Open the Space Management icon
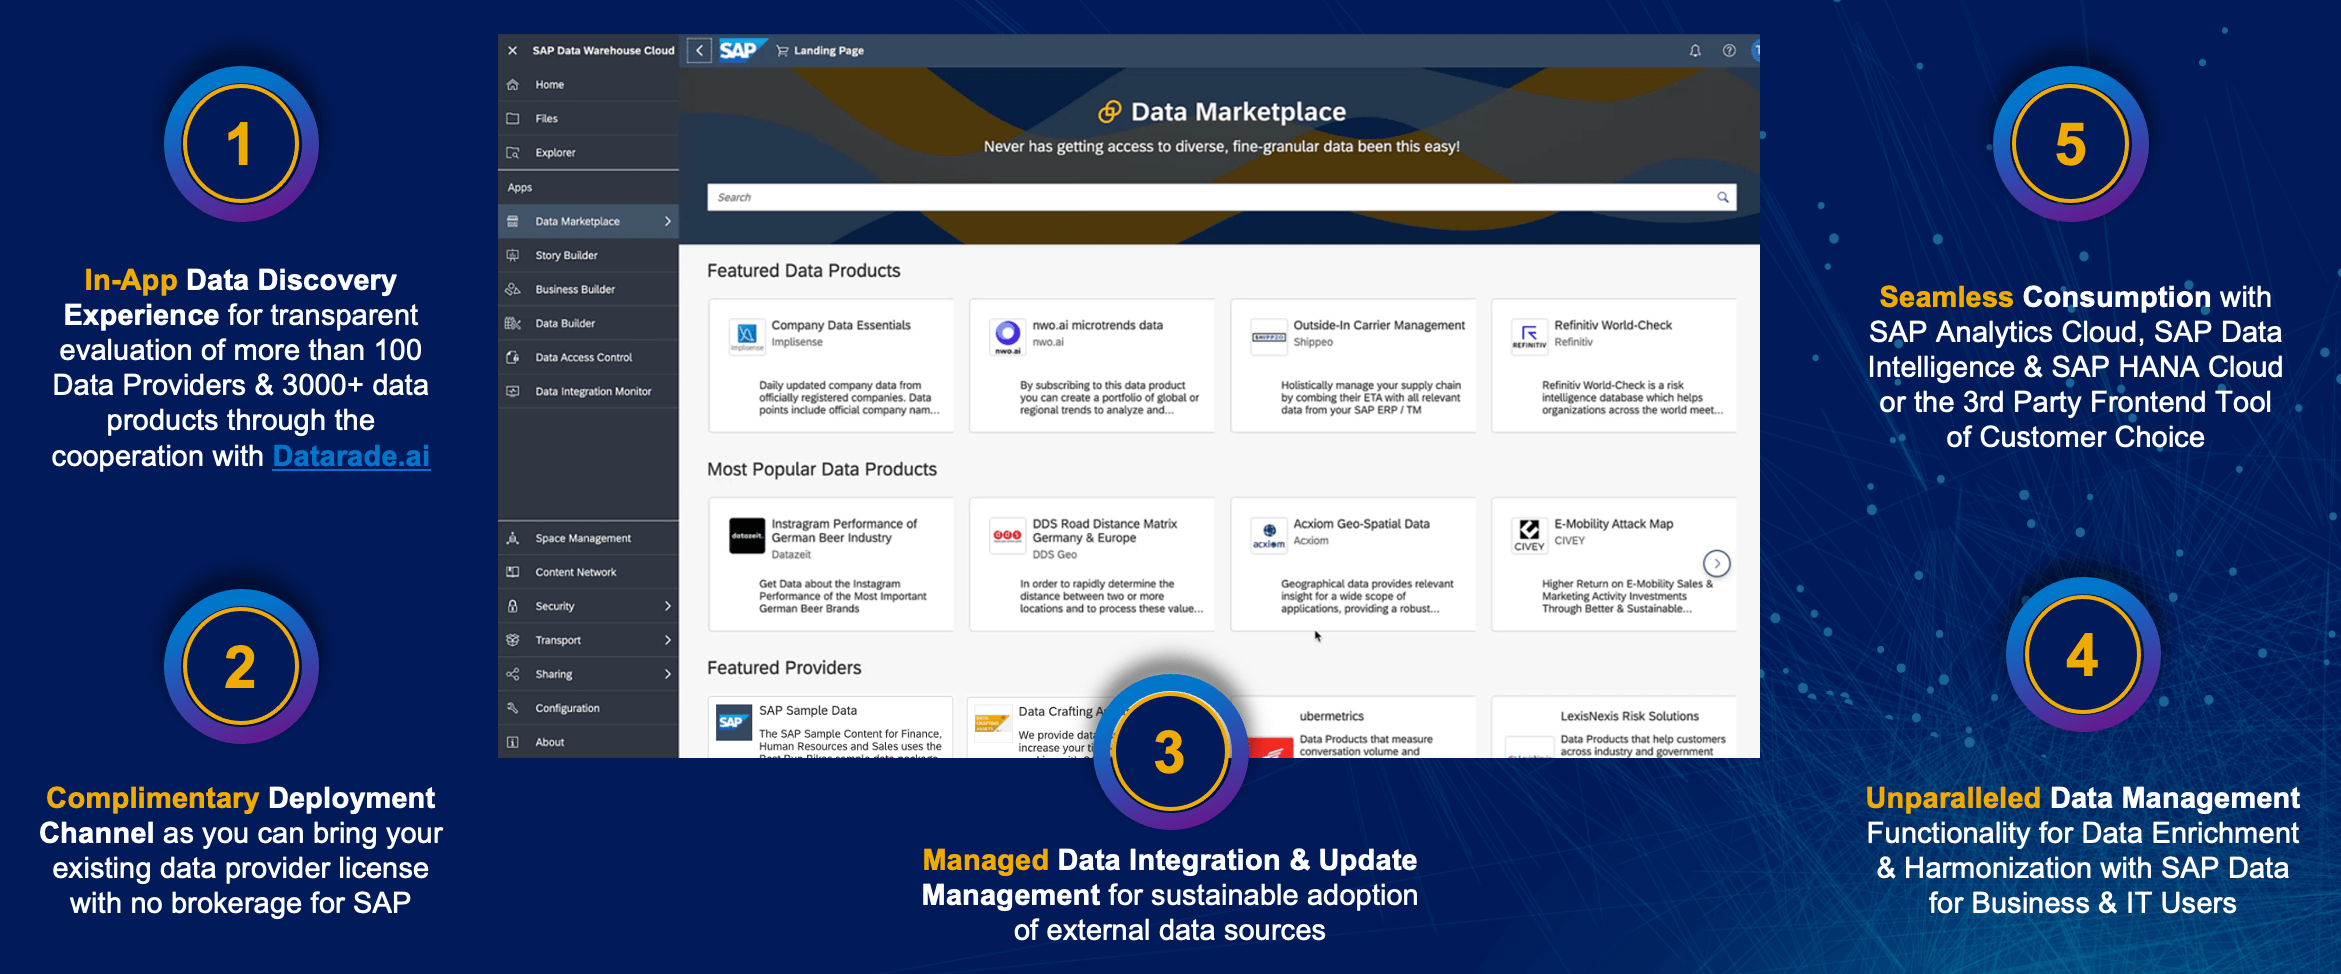Viewport: 2341px width, 974px height. [x=513, y=539]
